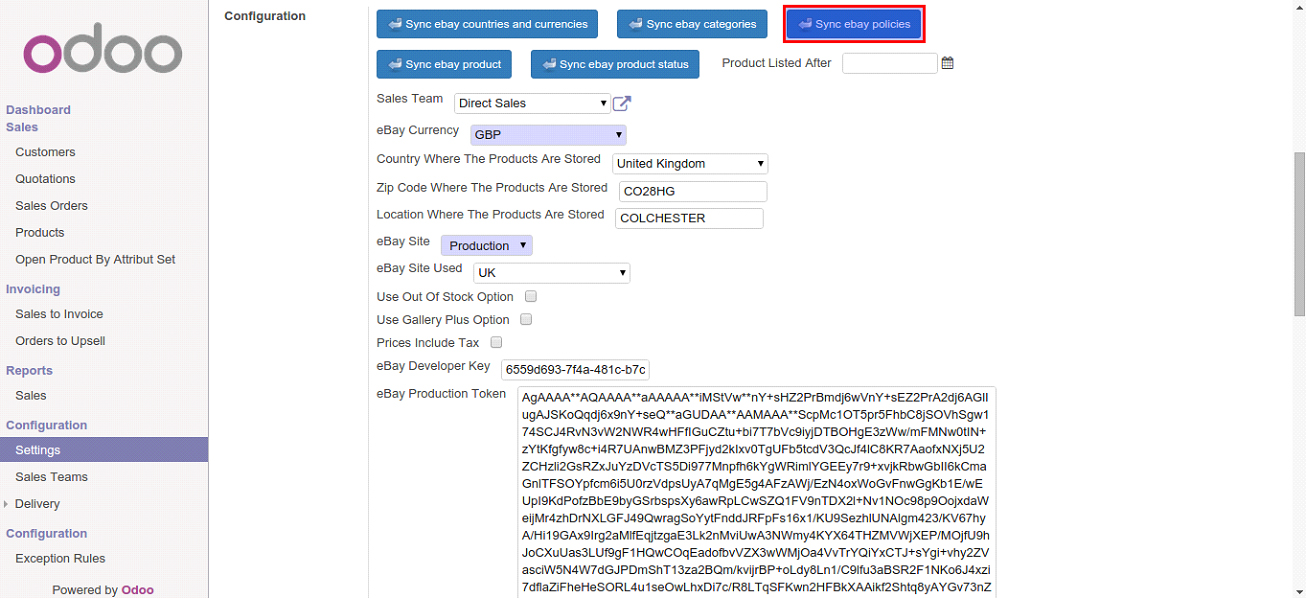
Task: Select Settings in the sidebar
Action: (x=104, y=450)
